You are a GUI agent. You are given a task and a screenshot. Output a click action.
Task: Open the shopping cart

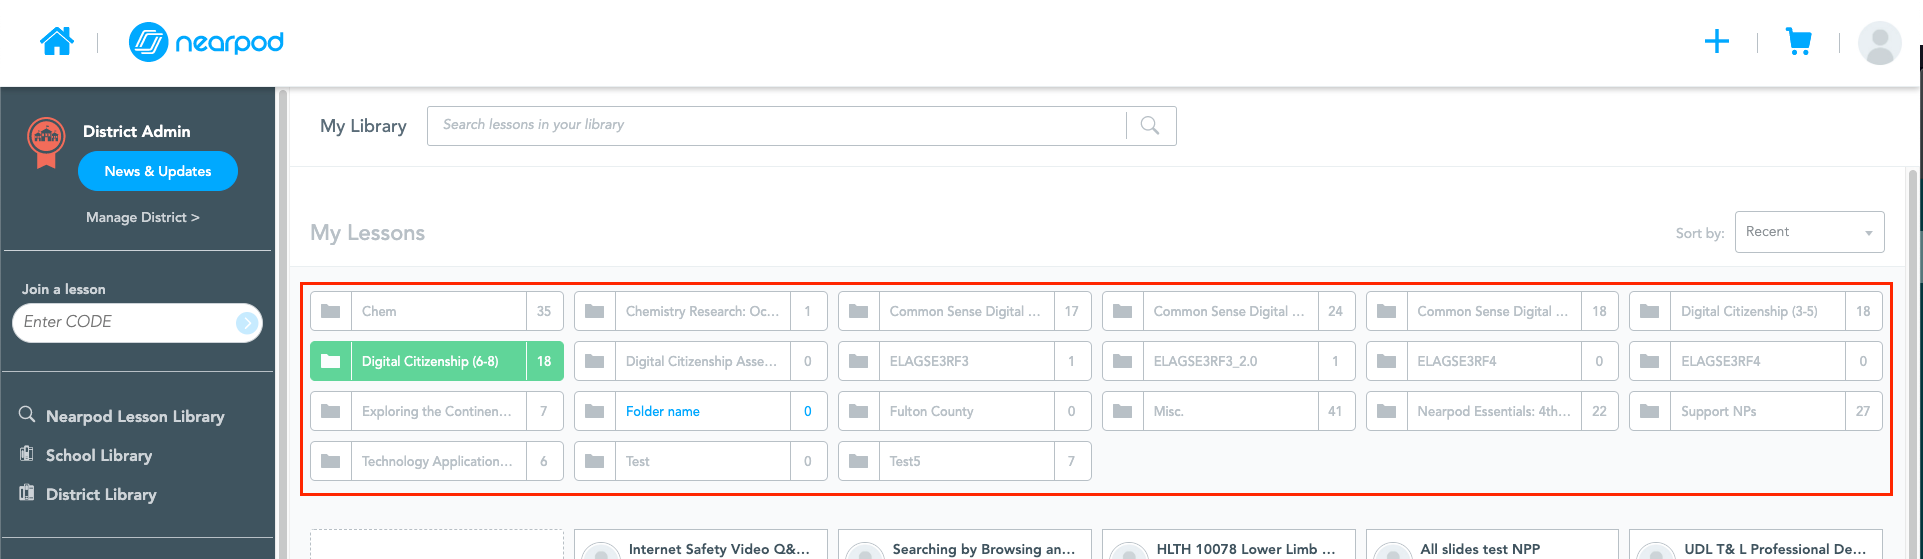(1798, 42)
